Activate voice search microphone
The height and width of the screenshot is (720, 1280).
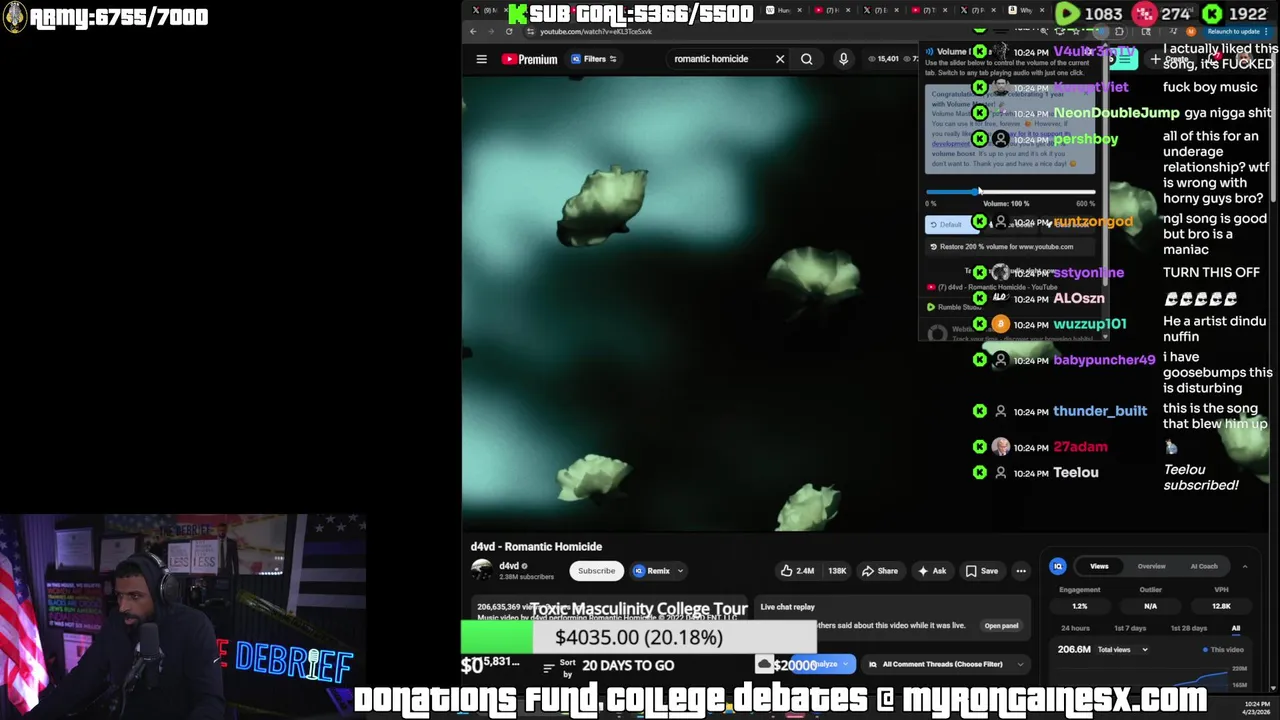(x=843, y=59)
